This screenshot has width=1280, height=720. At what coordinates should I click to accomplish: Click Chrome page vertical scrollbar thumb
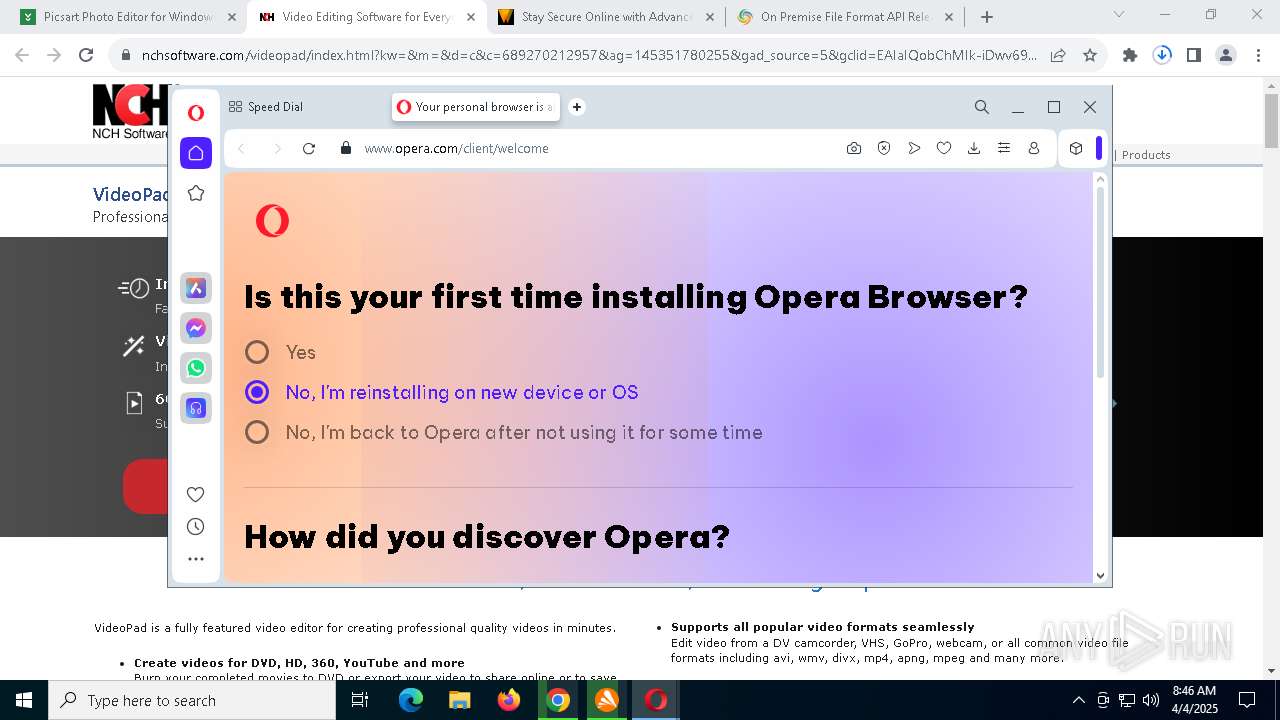click(x=1271, y=120)
